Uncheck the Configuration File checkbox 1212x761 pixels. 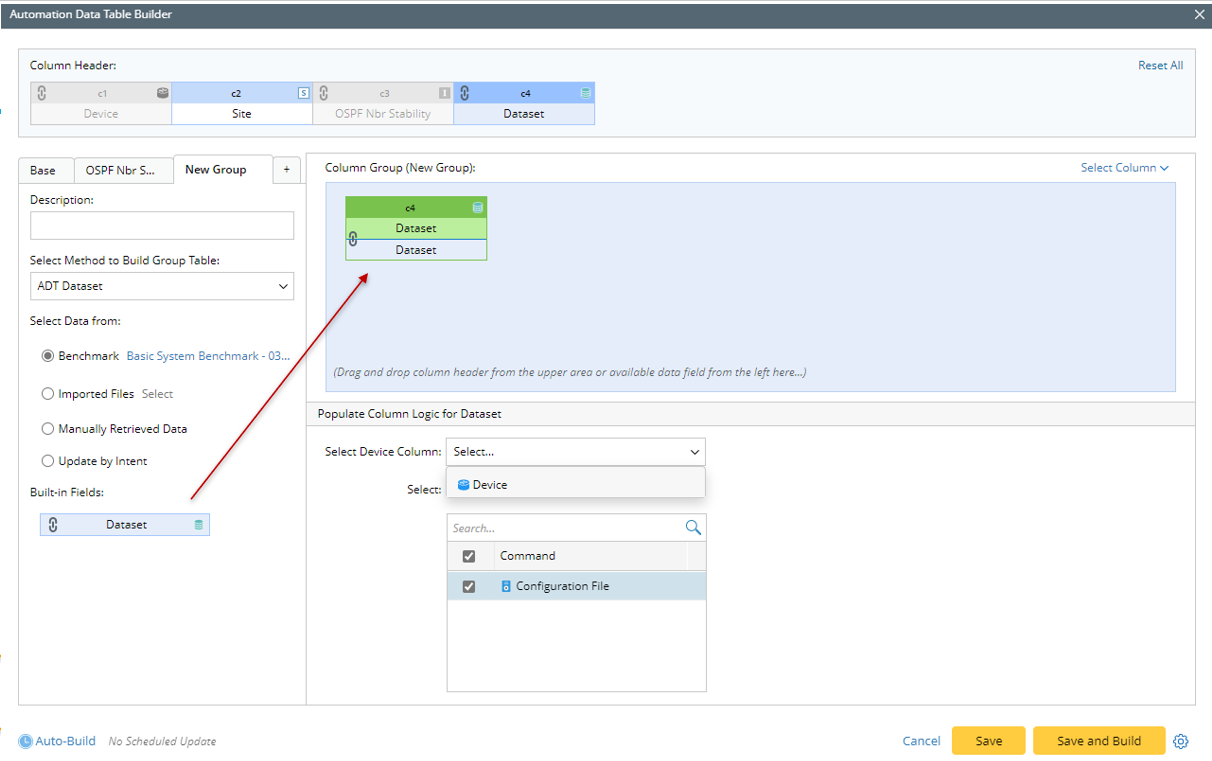point(469,586)
